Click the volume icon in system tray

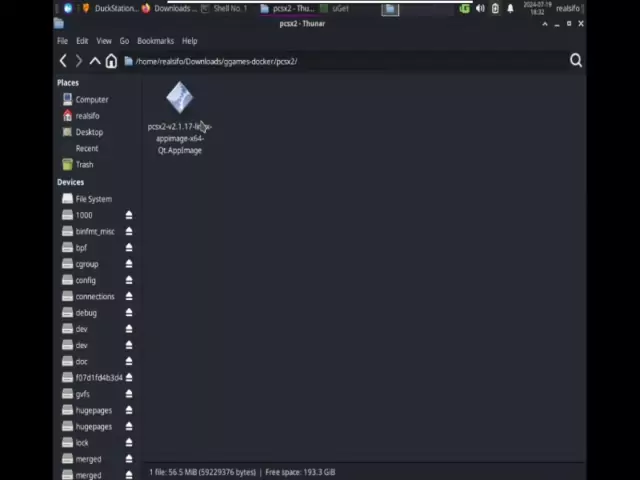tap(480, 9)
